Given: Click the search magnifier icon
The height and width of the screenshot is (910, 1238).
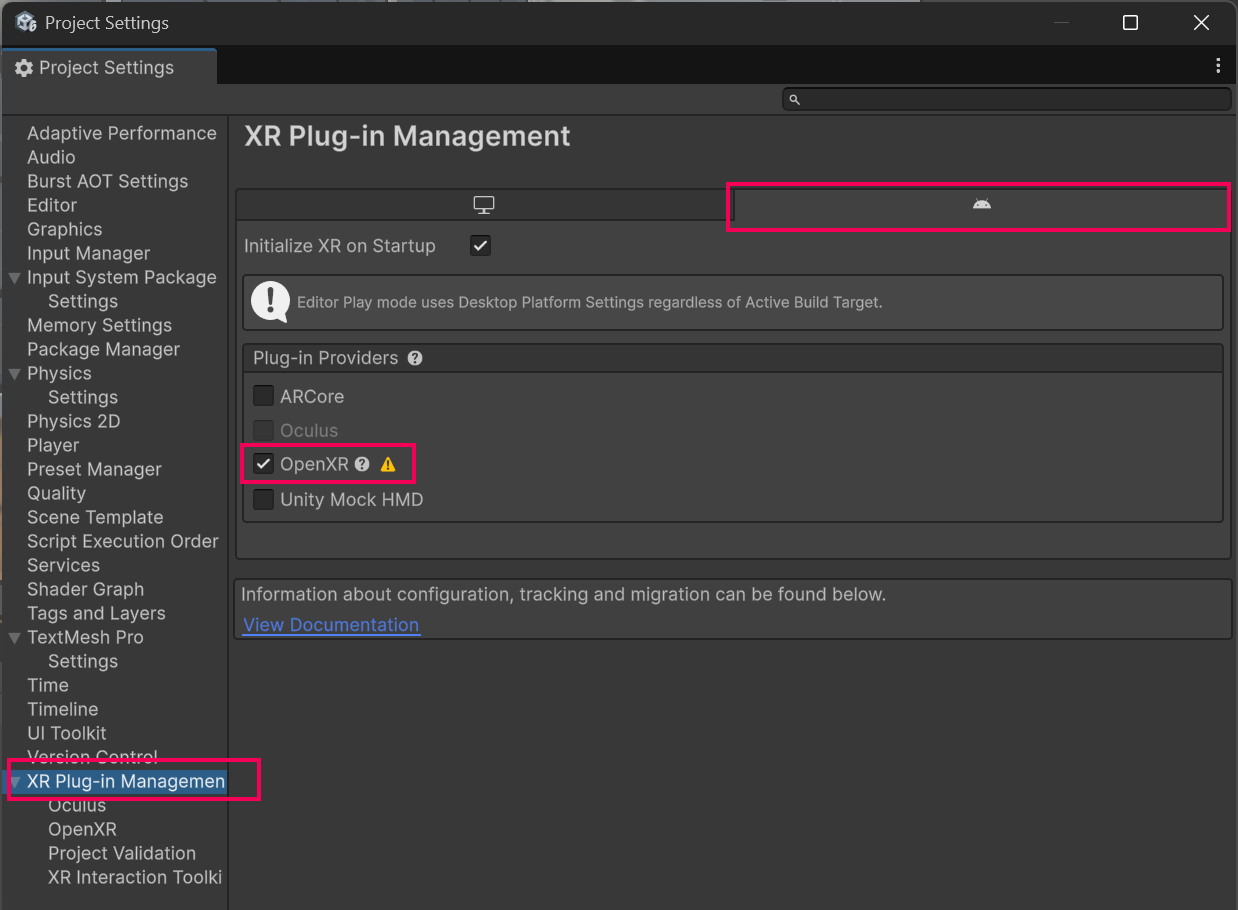Looking at the screenshot, I should pyautogui.click(x=795, y=99).
